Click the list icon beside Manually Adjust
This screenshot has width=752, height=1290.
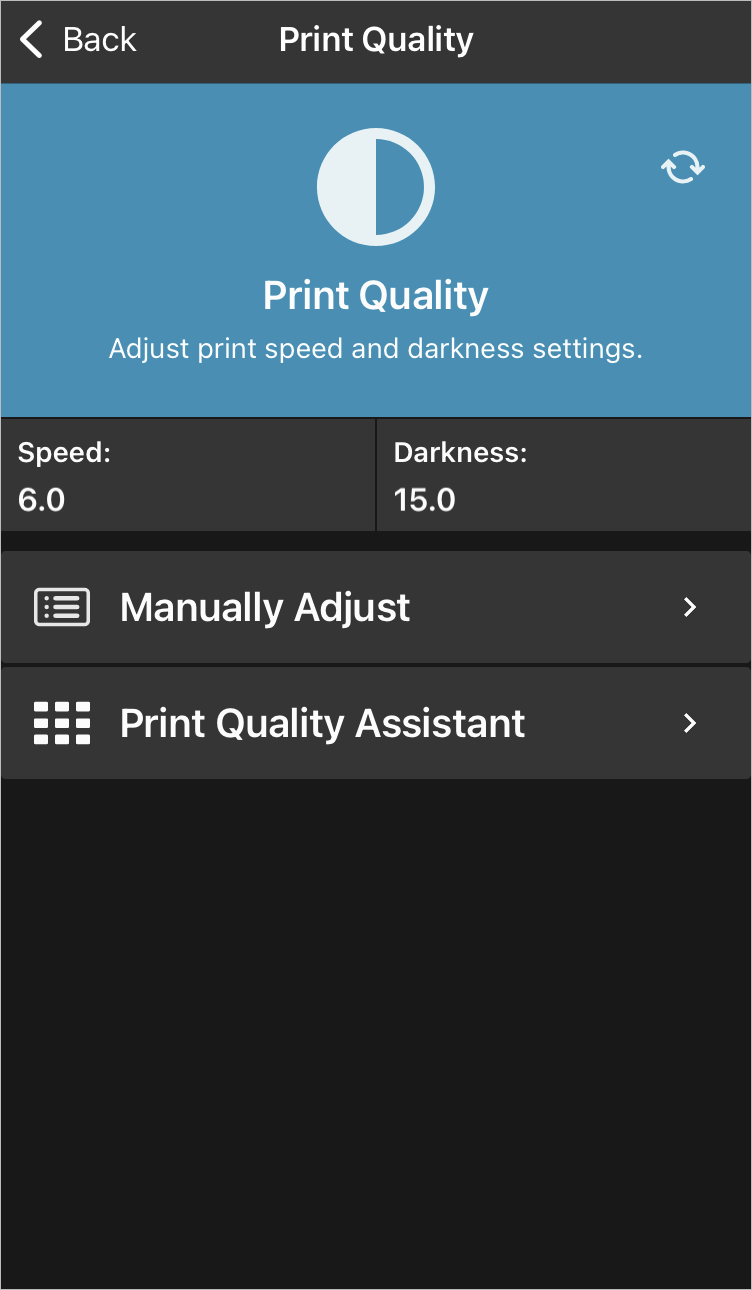tap(62, 607)
